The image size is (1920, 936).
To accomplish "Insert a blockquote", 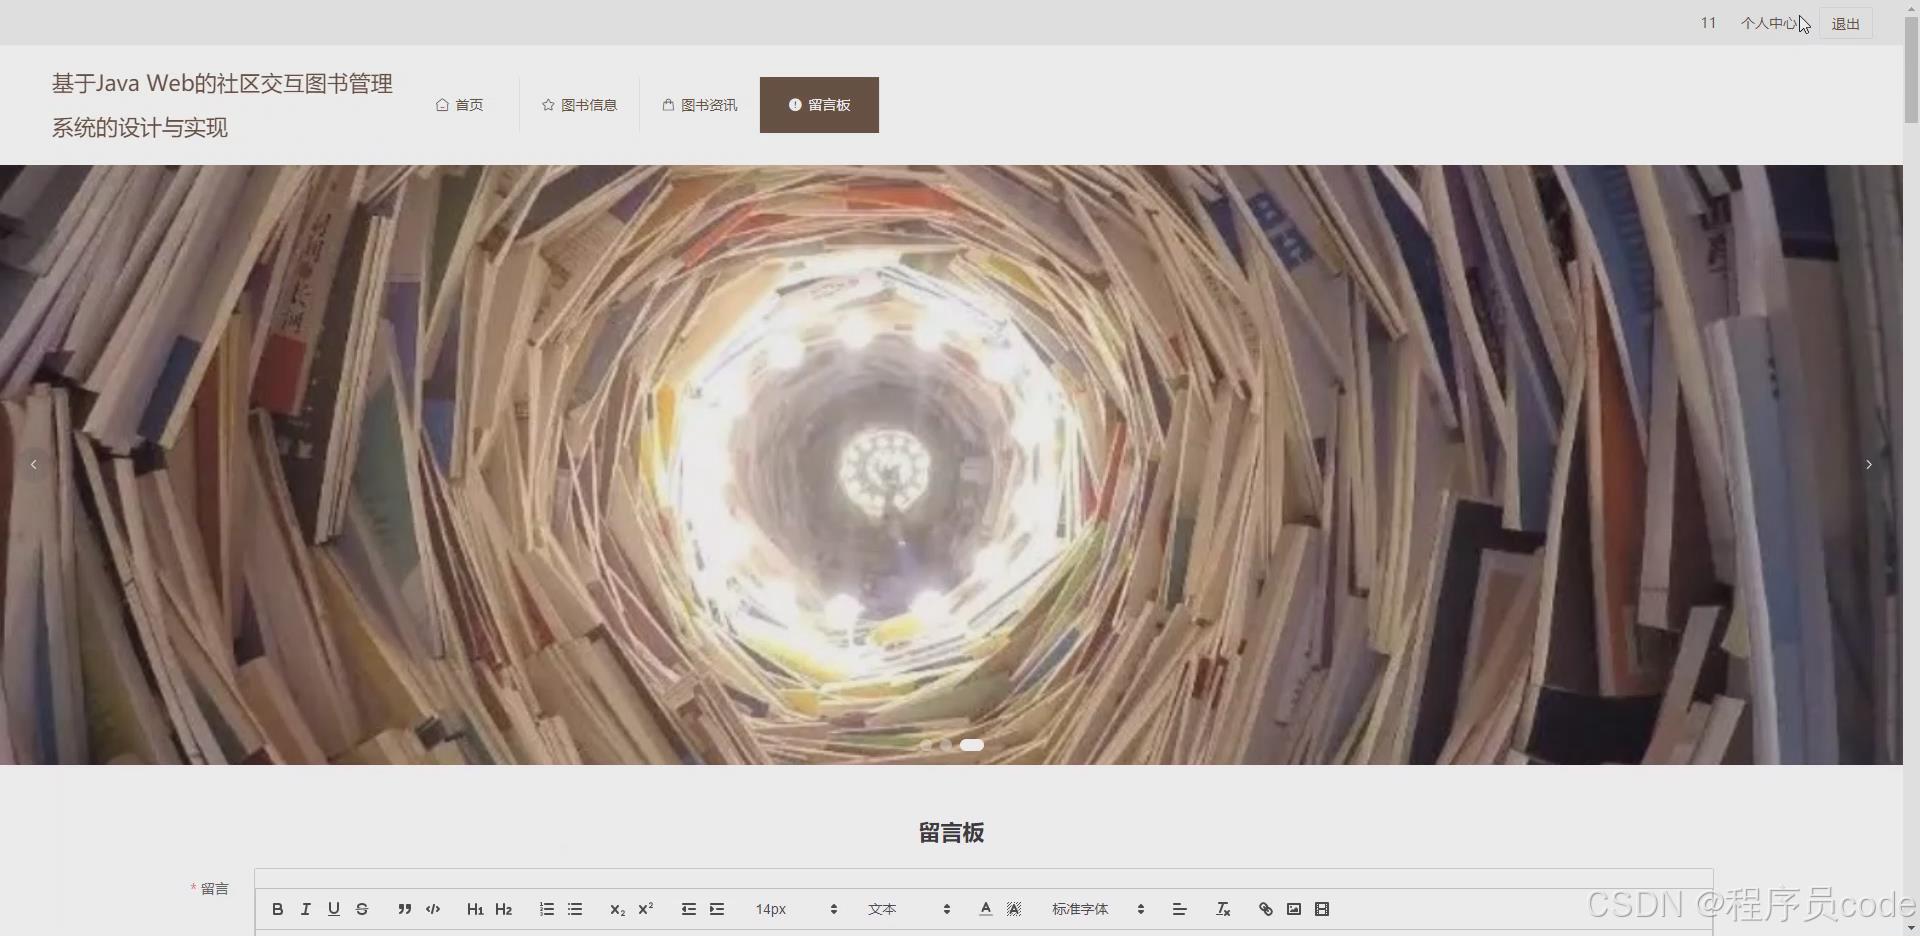I will pyautogui.click(x=404, y=908).
